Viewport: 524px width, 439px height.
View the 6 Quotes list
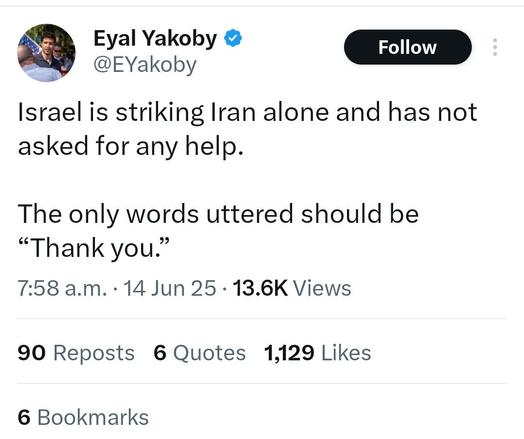pos(200,353)
